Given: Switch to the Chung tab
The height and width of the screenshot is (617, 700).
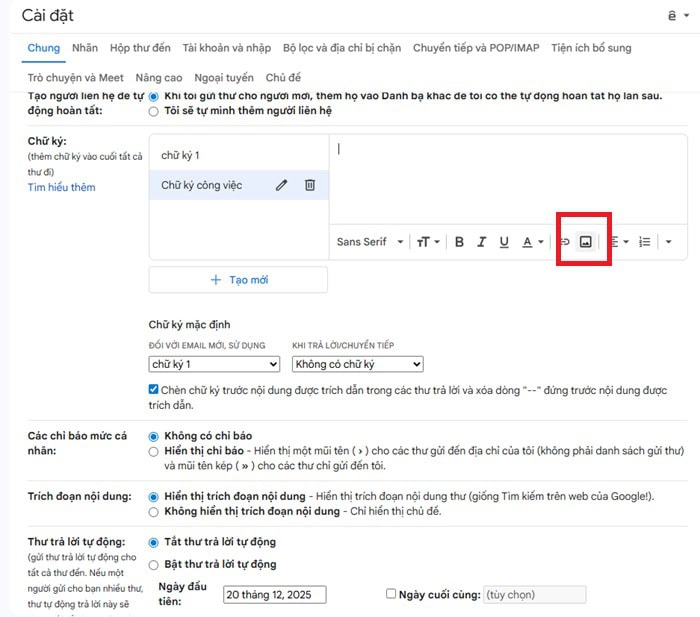Looking at the screenshot, I should pos(43,48).
